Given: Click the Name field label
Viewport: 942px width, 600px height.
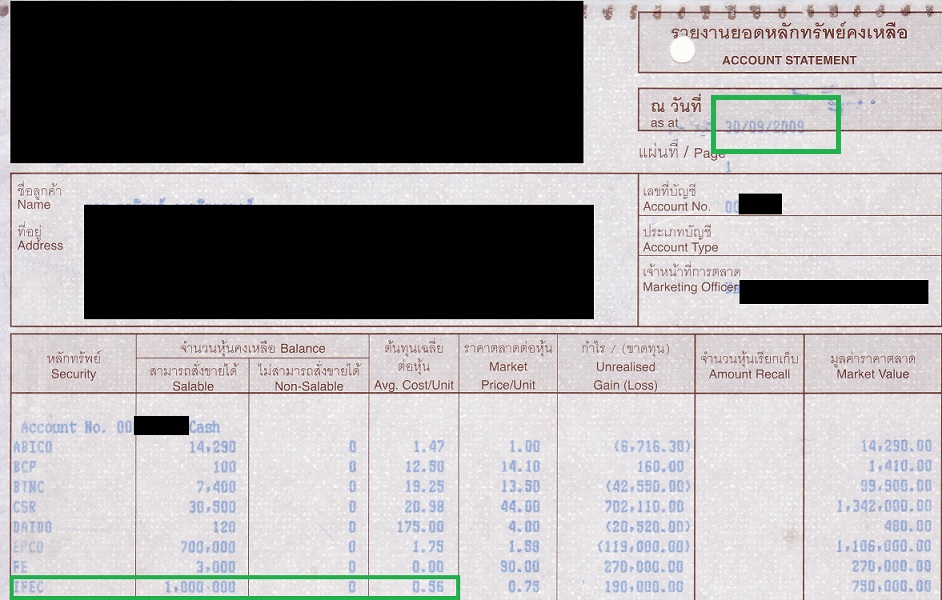Looking at the screenshot, I should (34, 204).
